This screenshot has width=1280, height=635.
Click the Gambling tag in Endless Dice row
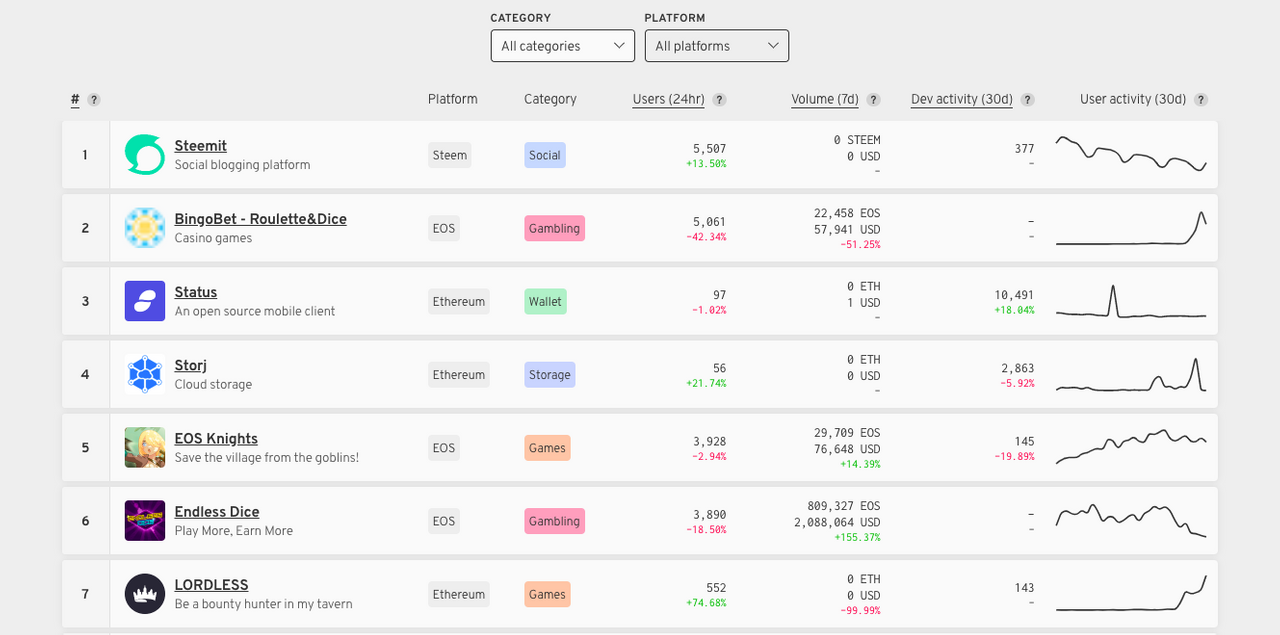tap(554, 521)
